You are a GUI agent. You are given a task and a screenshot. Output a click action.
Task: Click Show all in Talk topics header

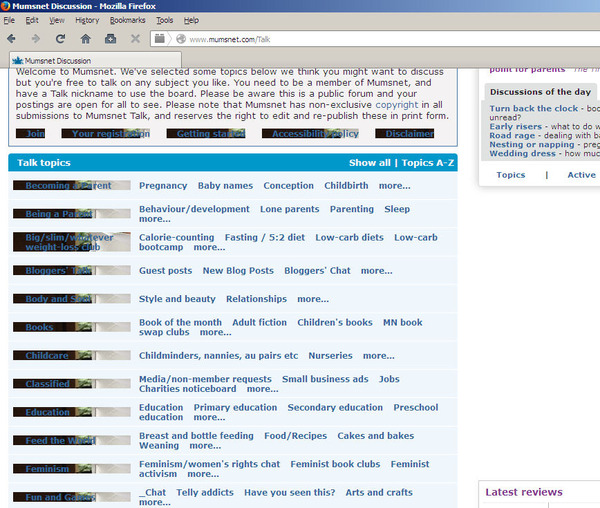[370, 163]
